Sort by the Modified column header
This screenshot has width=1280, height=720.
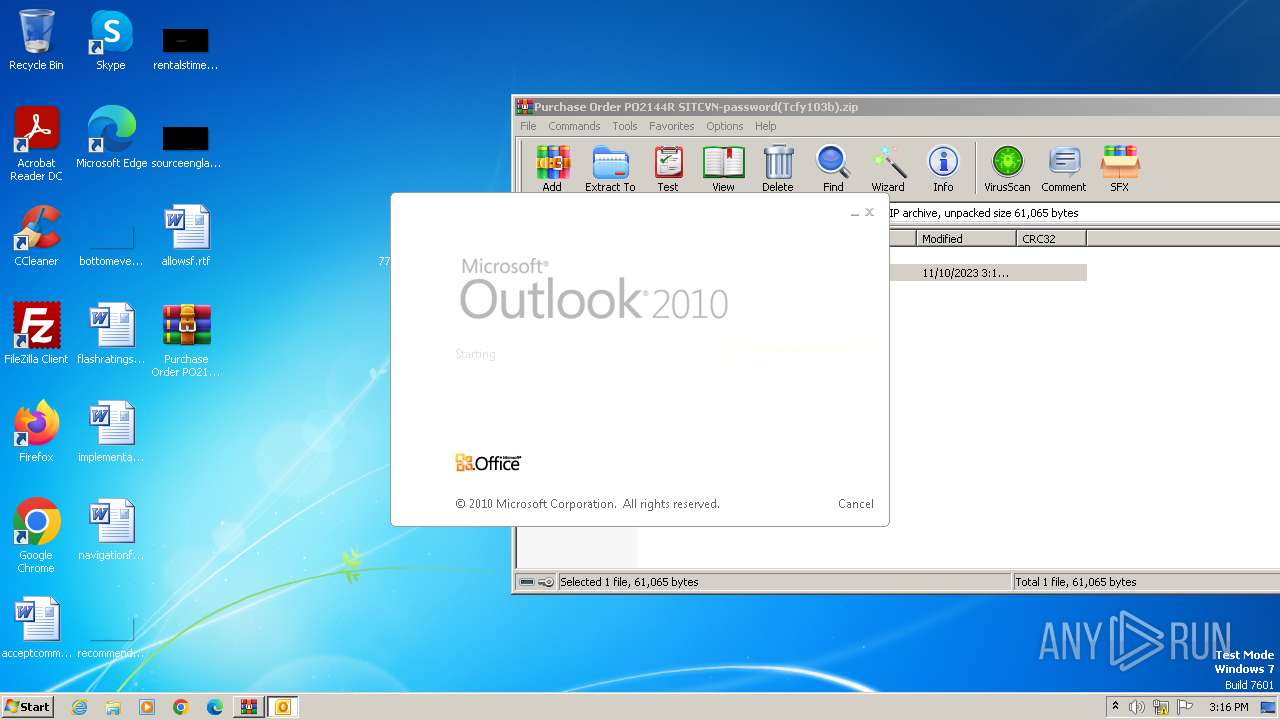pyautogui.click(x=966, y=239)
